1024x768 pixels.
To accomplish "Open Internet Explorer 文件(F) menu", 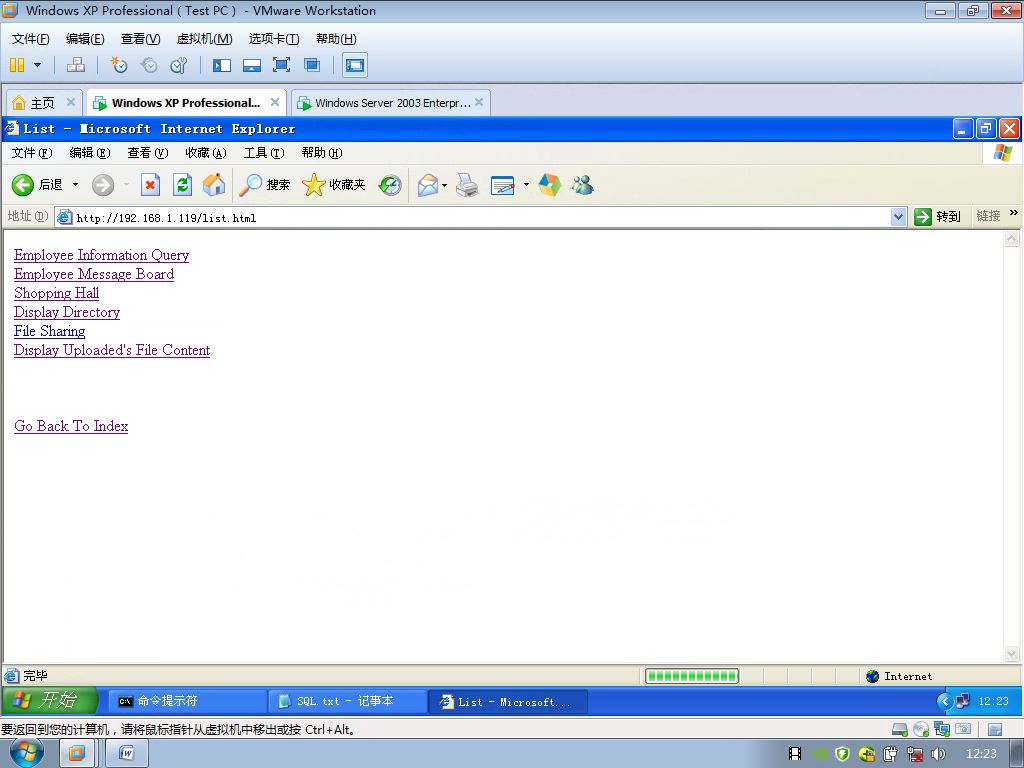I will [32, 153].
